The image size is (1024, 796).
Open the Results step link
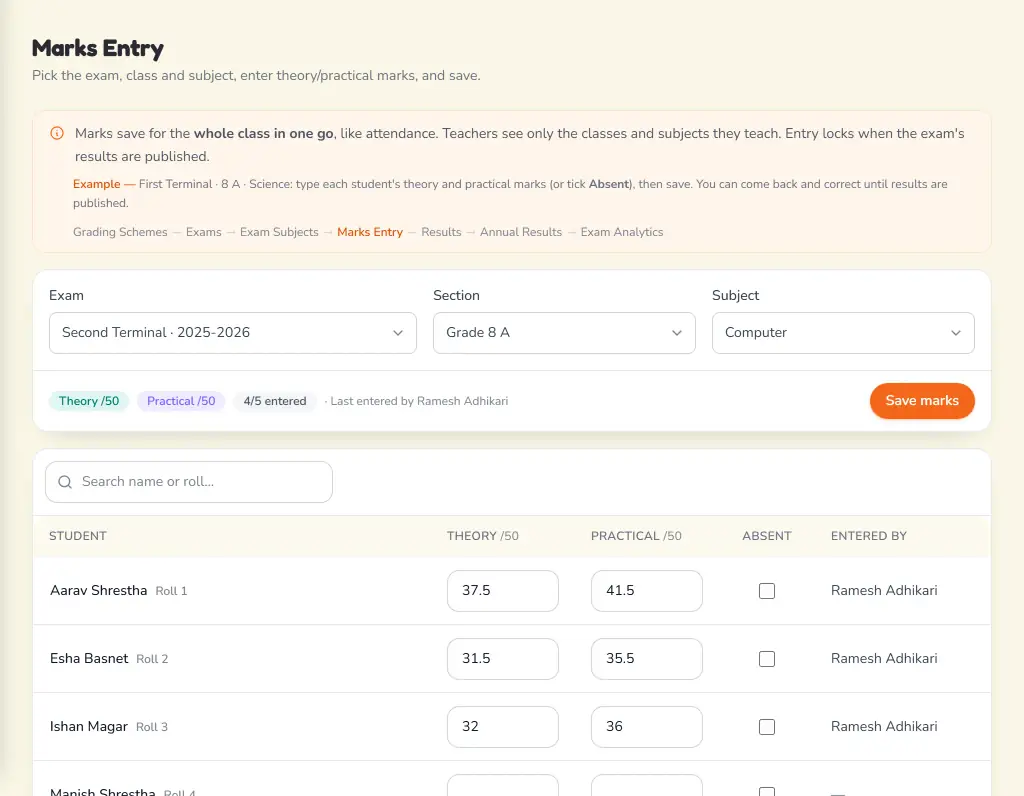click(x=441, y=232)
